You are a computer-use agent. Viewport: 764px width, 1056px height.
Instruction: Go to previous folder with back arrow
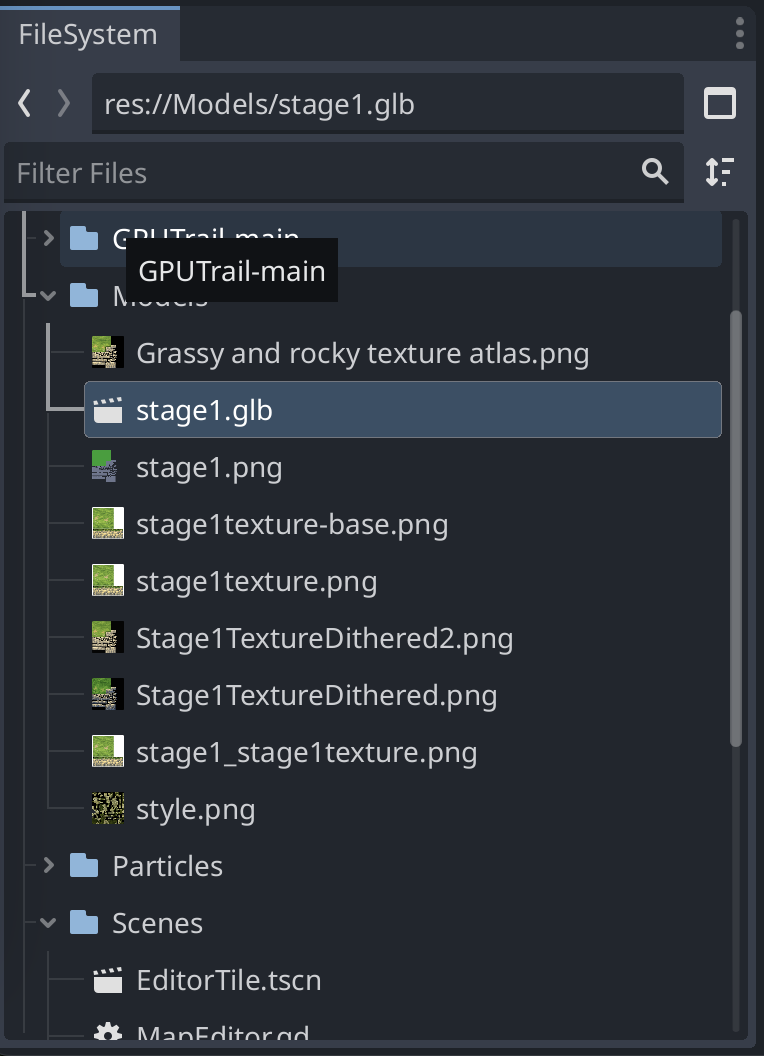pos(26,104)
